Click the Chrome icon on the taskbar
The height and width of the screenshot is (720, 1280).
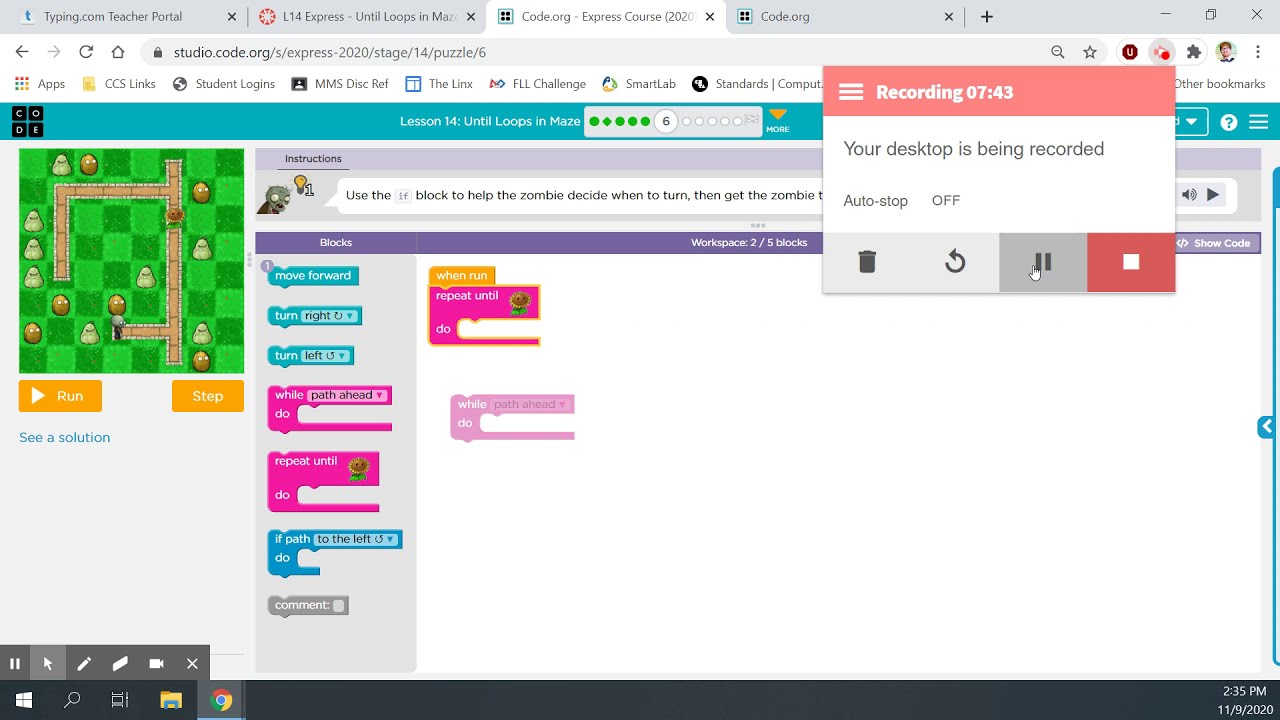[x=222, y=700]
